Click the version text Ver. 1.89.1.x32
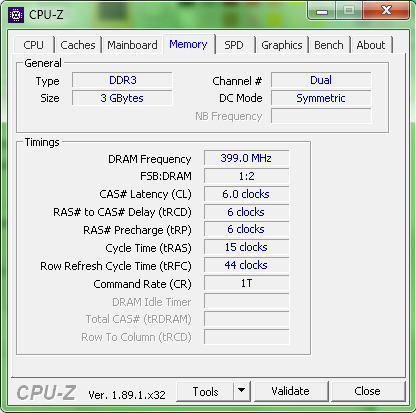This screenshot has width=416, height=413. pyautogui.click(x=127, y=395)
